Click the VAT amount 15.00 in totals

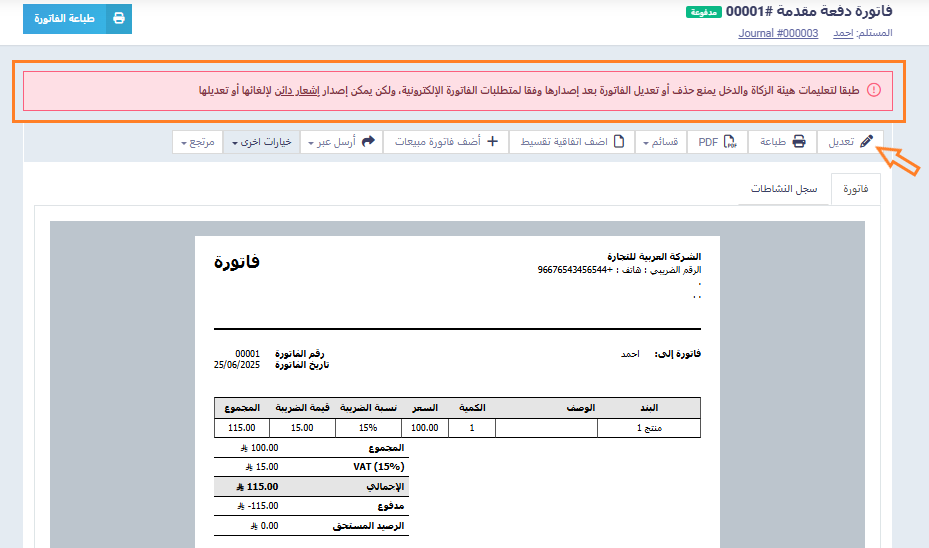point(262,467)
